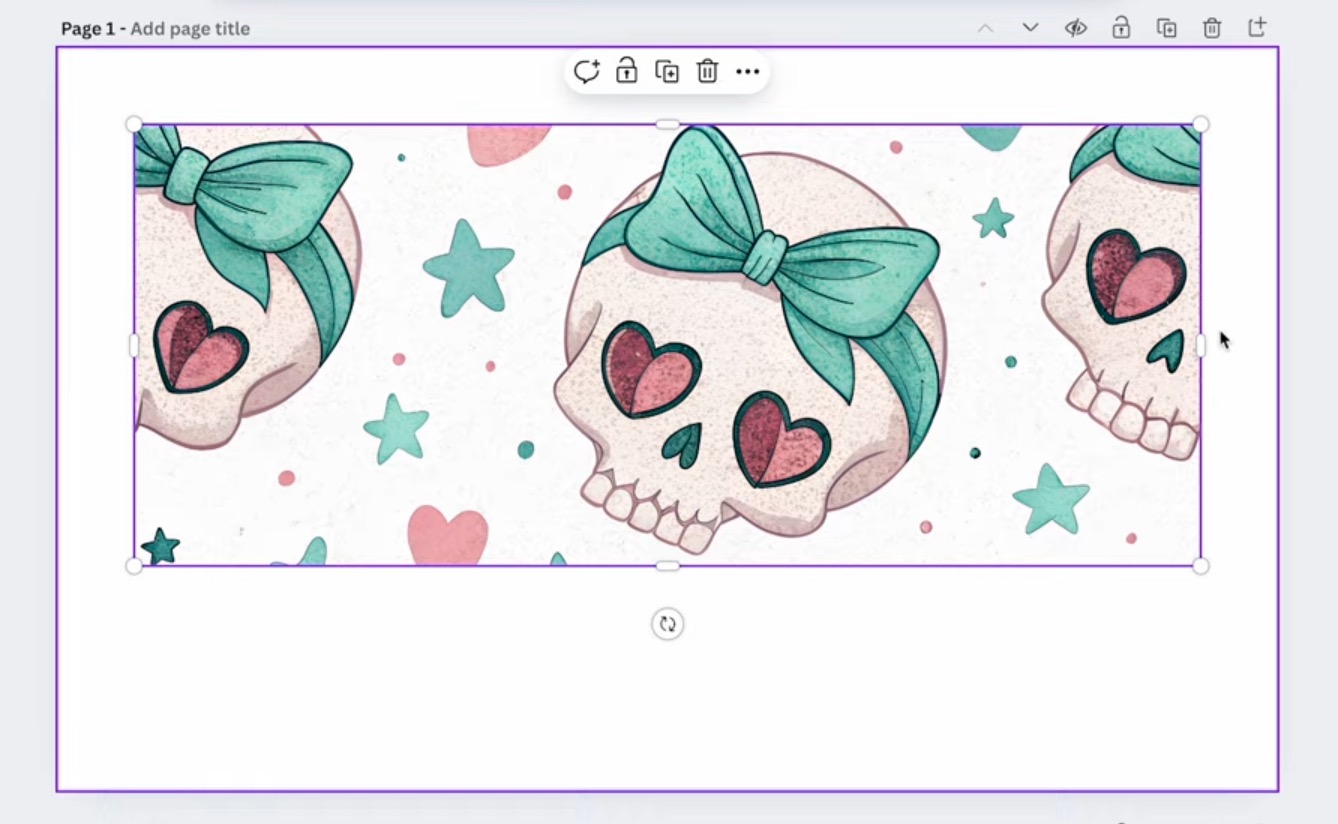Click the bottom-right corner resize handle
Image resolution: width=1338 pixels, height=824 pixels.
tap(1201, 566)
